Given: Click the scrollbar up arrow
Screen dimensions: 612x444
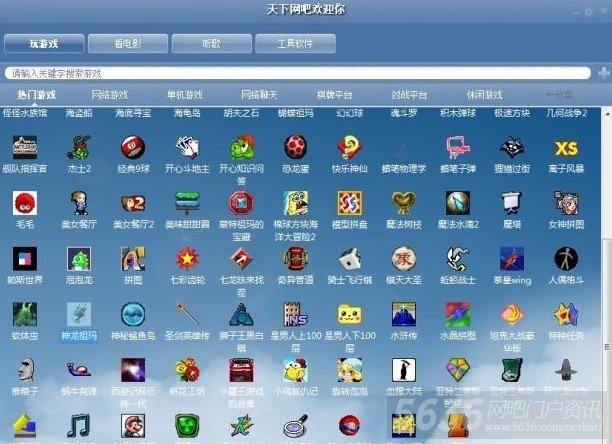Looking at the screenshot, I should pos(607,114).
